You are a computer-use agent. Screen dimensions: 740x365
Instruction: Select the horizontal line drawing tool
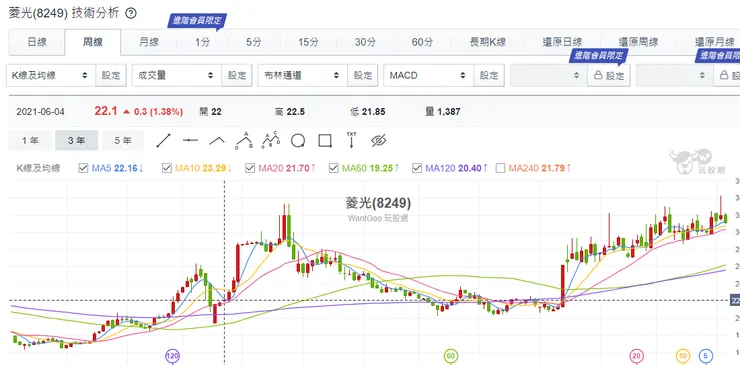[190, 140]
